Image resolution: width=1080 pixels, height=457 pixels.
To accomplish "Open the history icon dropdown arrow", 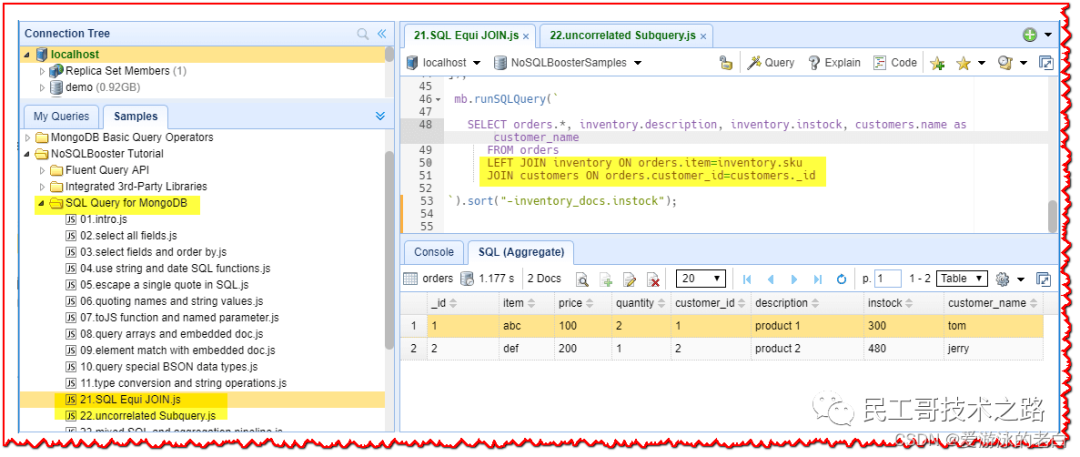I will [x=1024, y=63].
